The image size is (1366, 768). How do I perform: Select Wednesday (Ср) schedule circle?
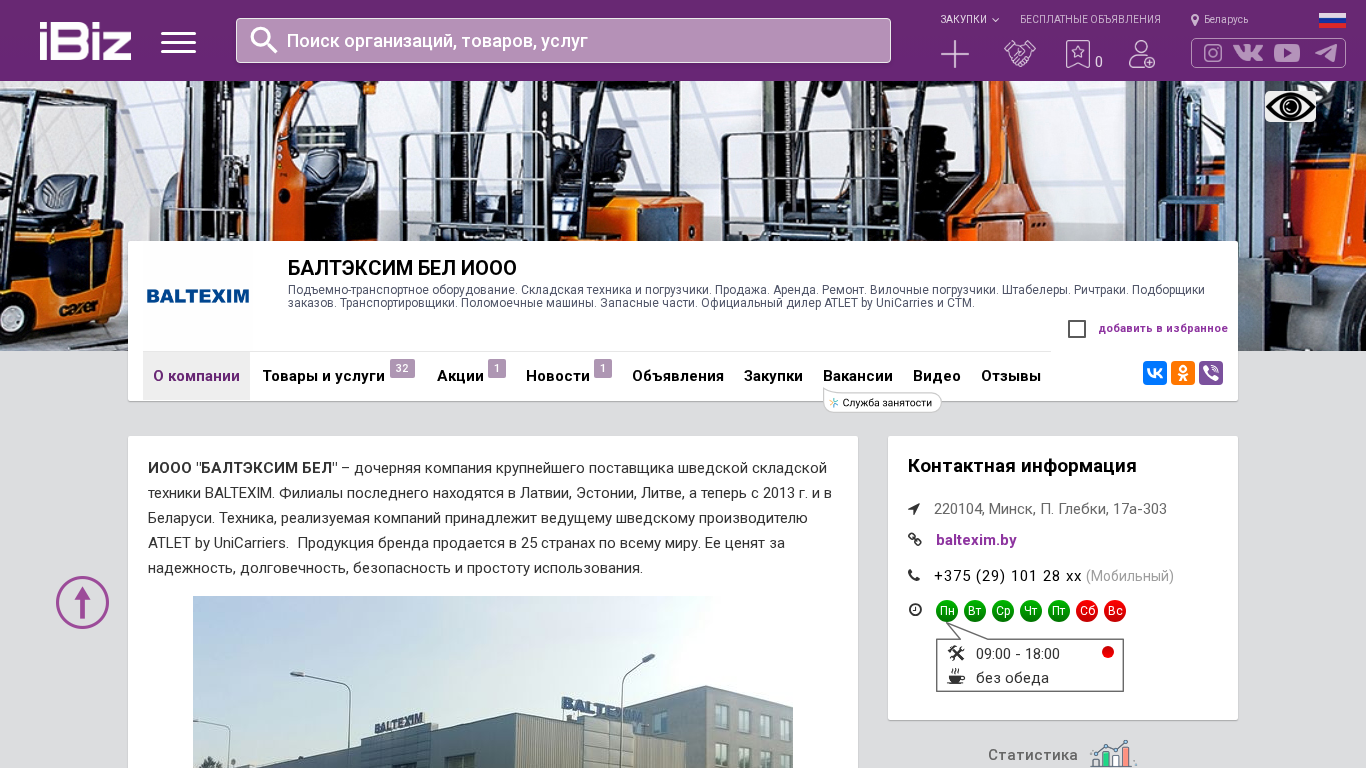[x=1003, y=611]
